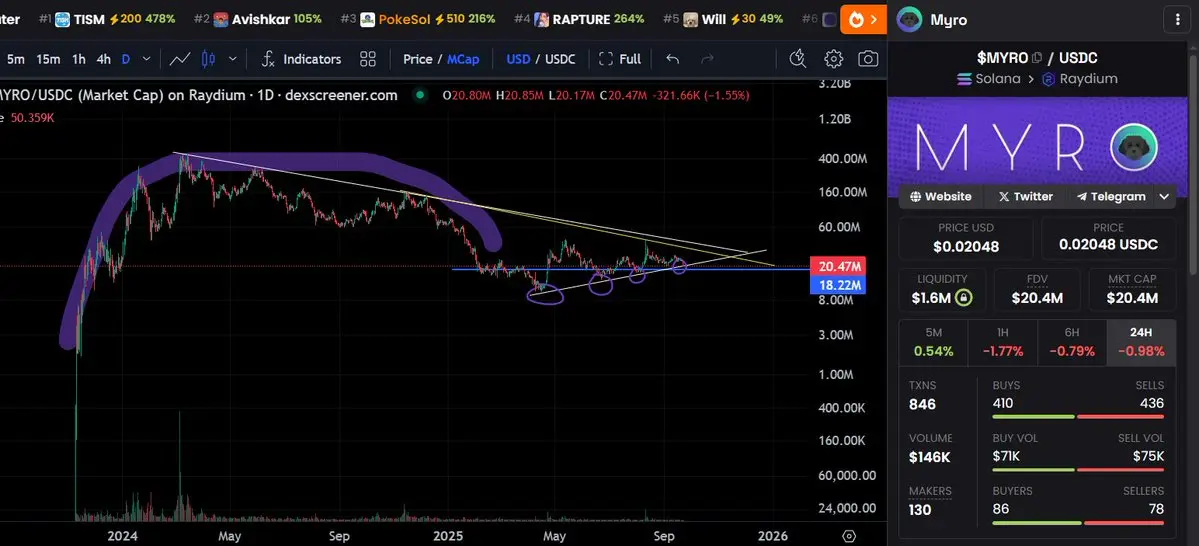This screenshot has height=546, width=1199.
Task: Select the 4h timeframe
Action: coord(103,59)
